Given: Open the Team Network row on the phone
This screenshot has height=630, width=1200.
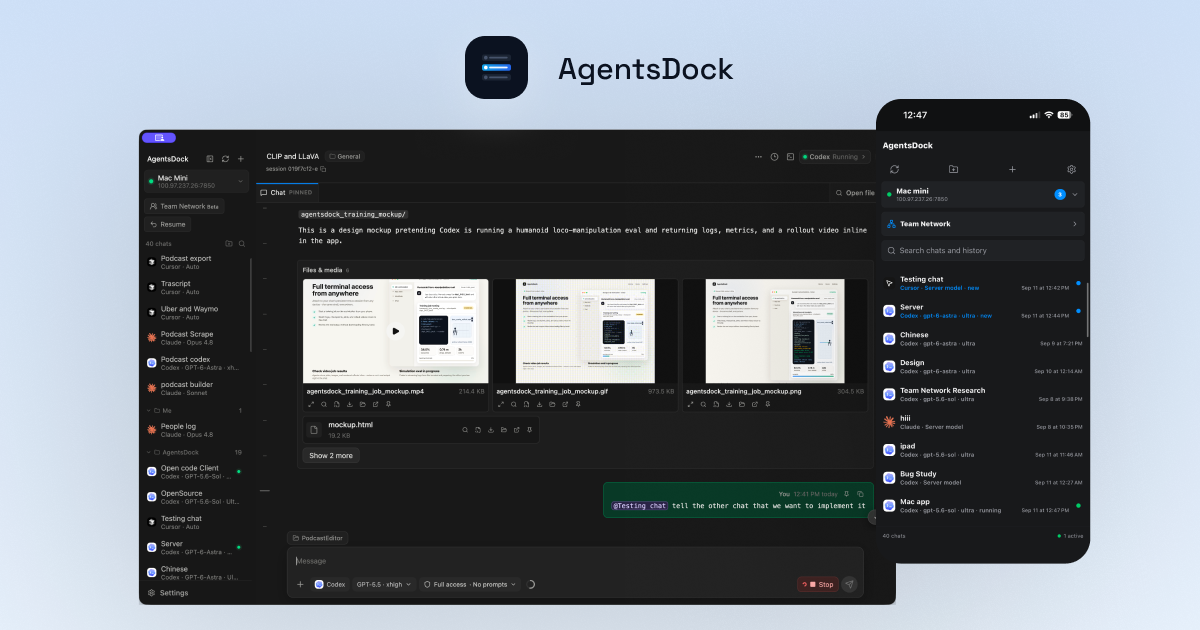Looking at the screenshot, I should (x=983, y=224).
